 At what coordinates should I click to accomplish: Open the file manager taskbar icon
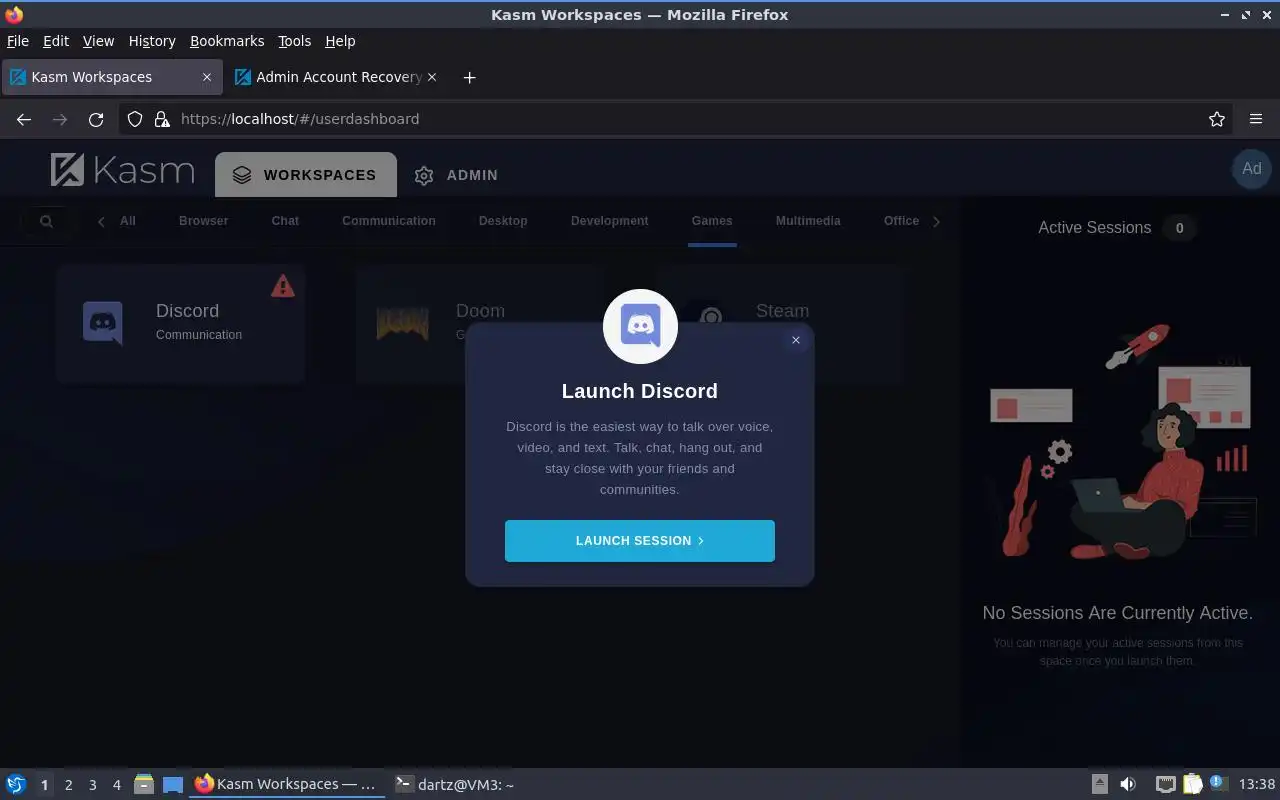[144, 785]
